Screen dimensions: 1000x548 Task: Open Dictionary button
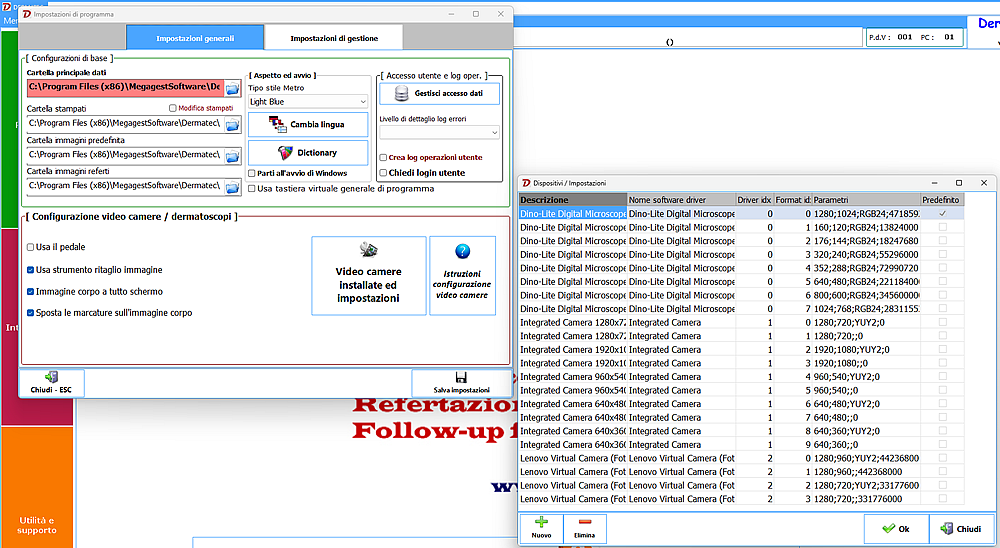(x=308, y=152)
